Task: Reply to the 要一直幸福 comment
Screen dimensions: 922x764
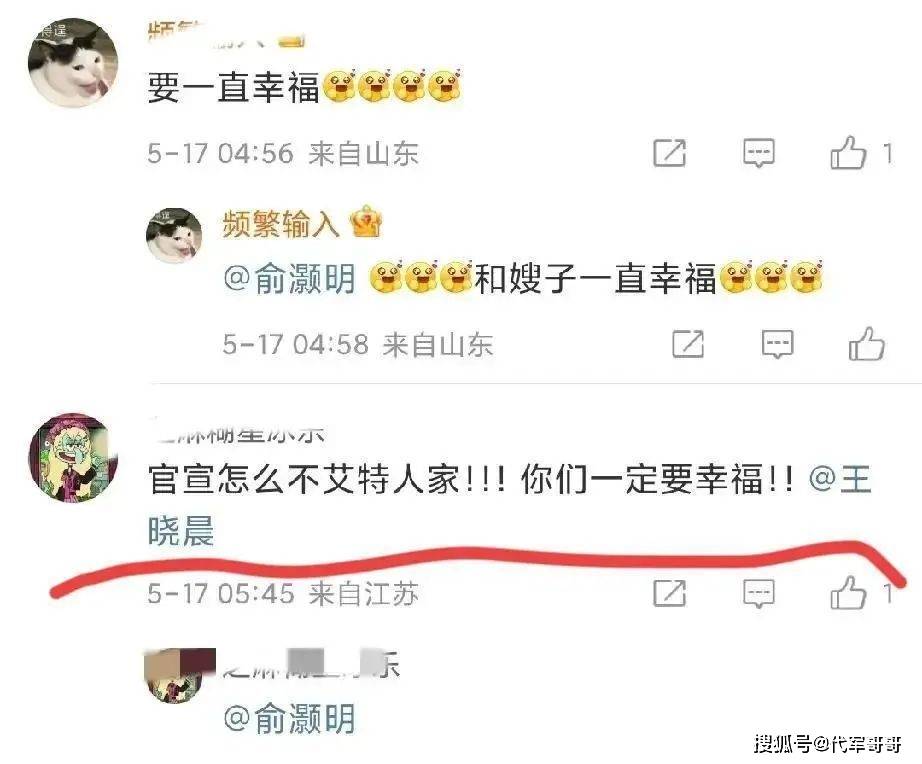Action: [759, 154]
